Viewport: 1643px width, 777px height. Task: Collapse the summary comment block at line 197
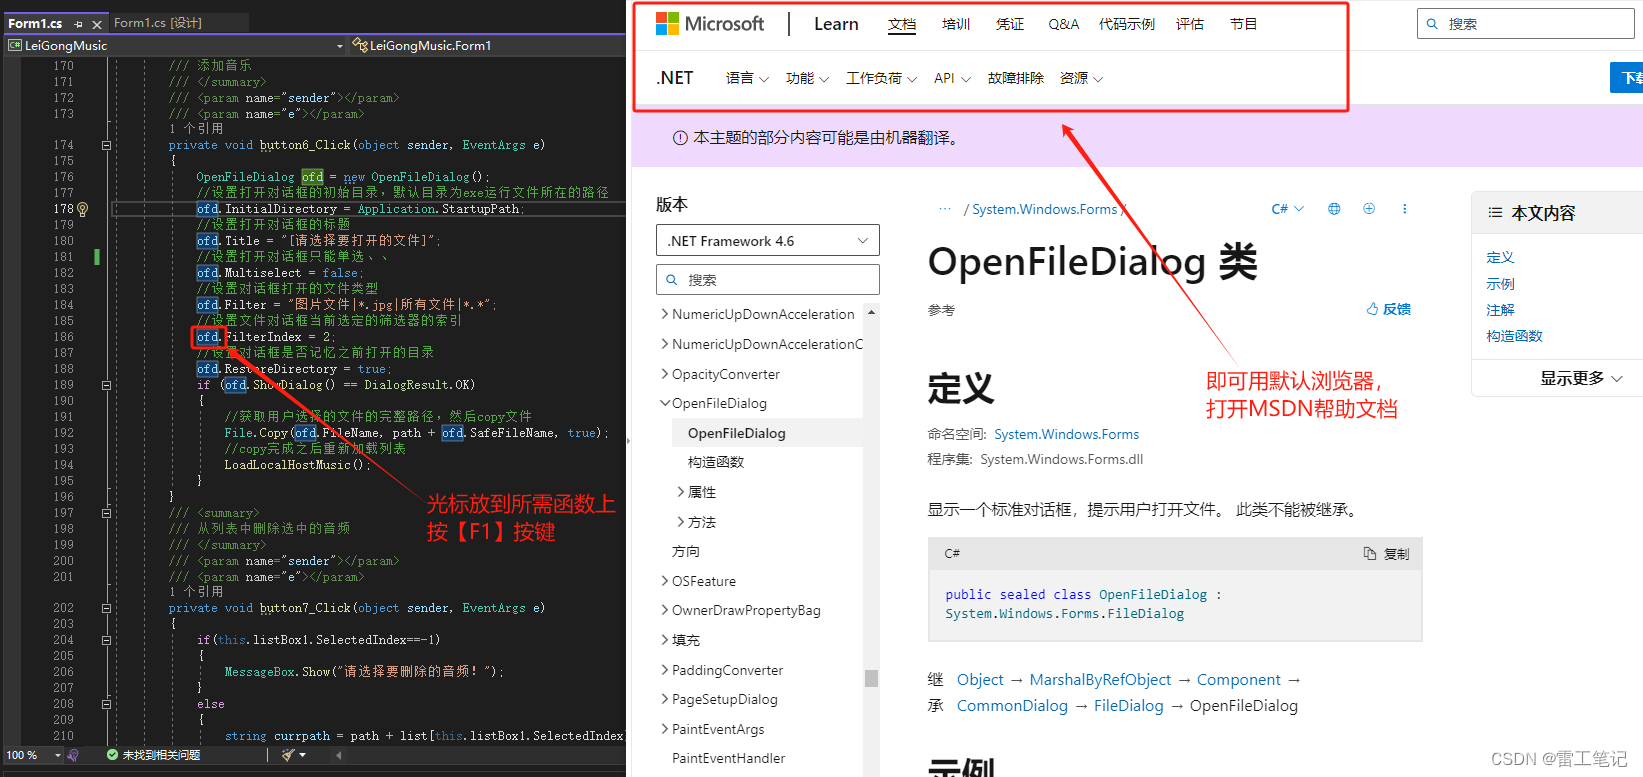106,513
